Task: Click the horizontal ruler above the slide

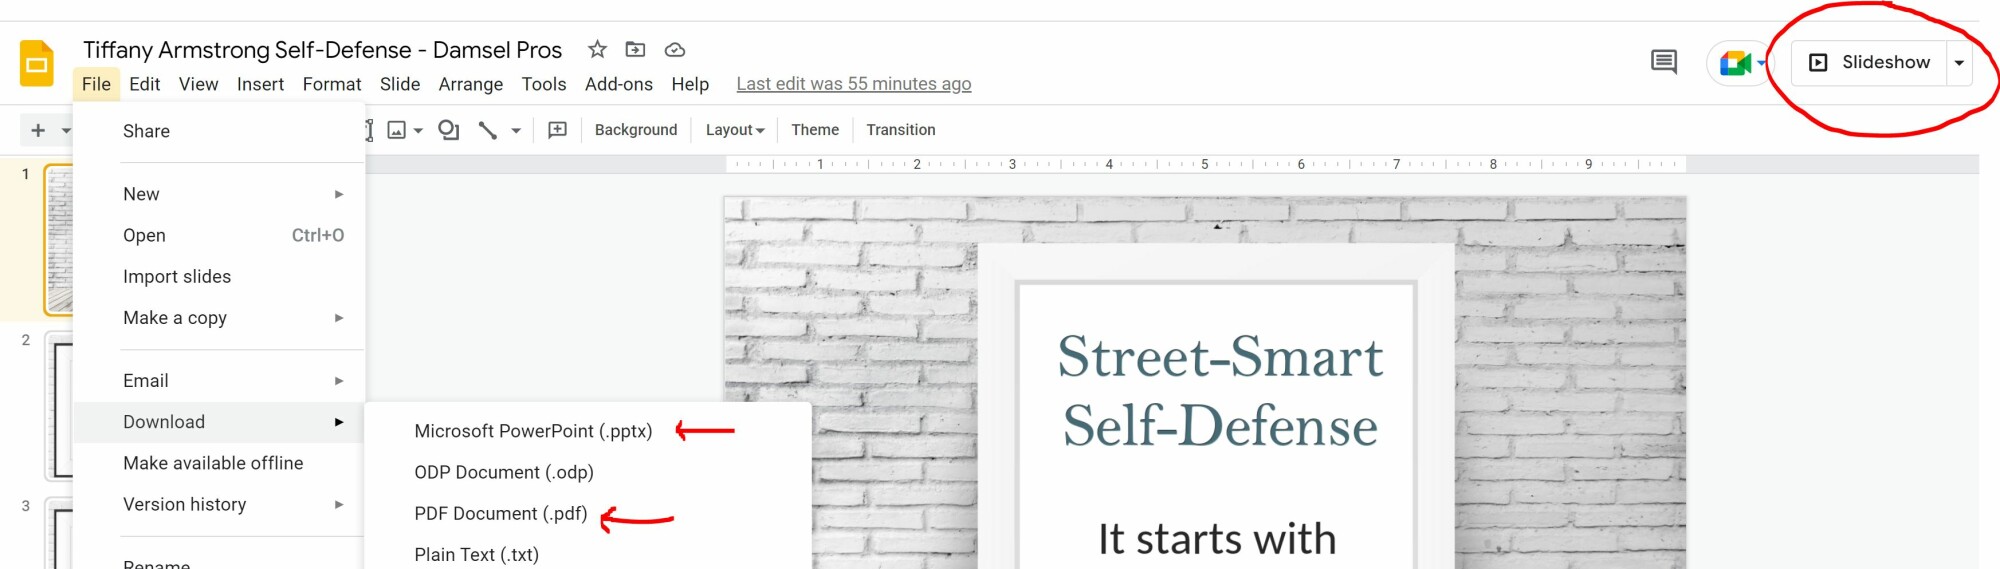Action: 1205,164
